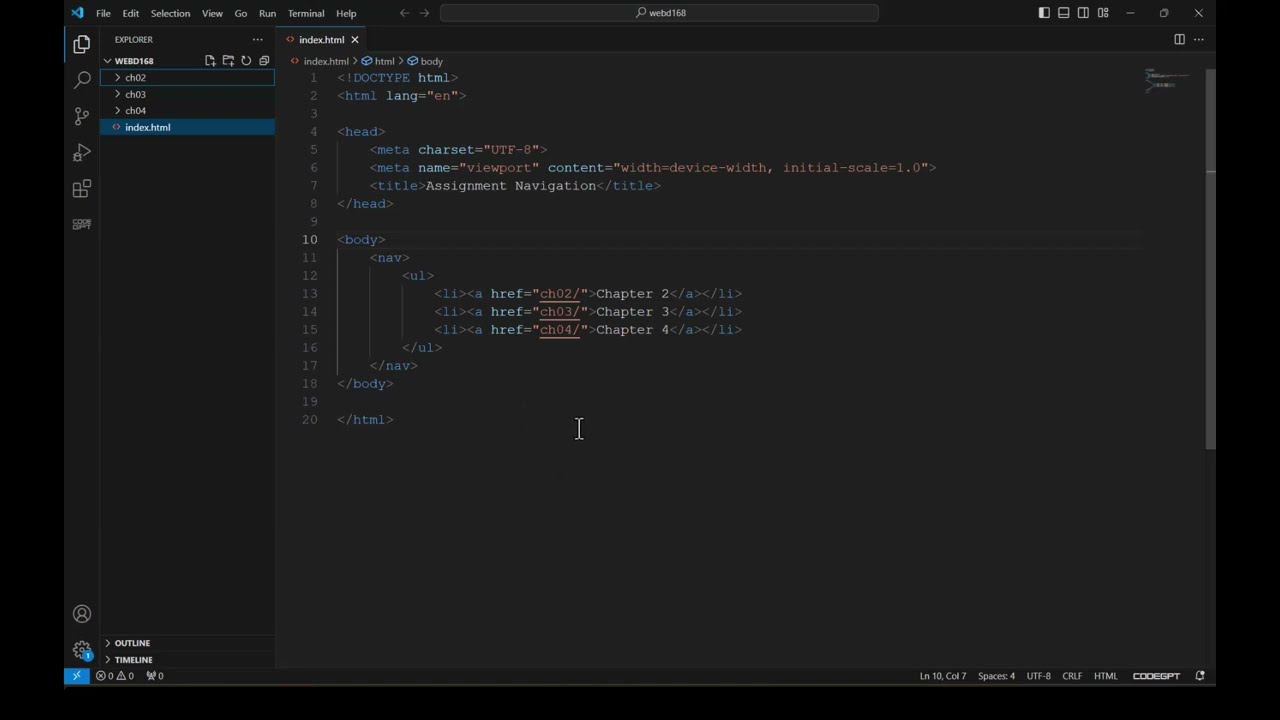
Task: Toggle the primary side bar layout icon
Action: pyautogui.click(x=1044, y=13)
